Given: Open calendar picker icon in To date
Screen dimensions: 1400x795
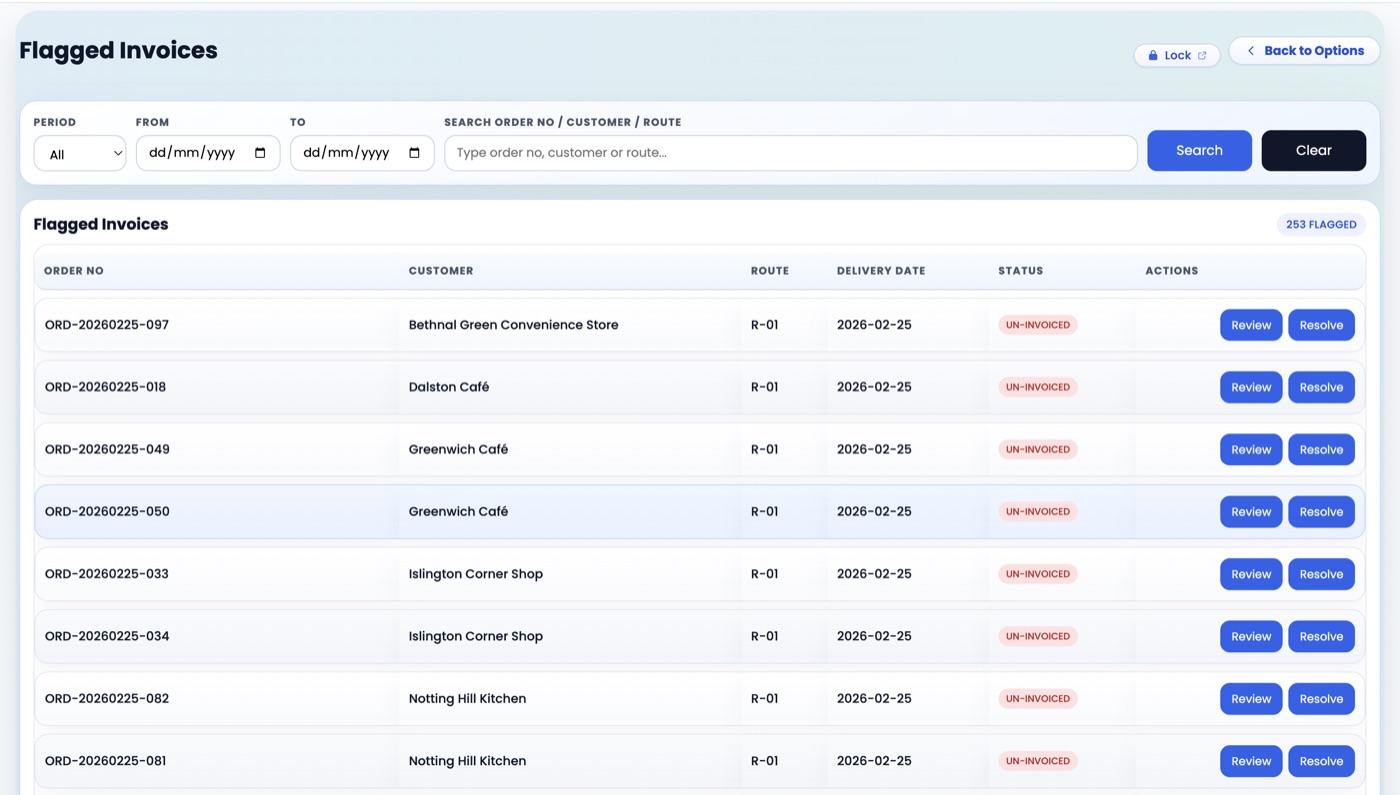Looking at the screenshot, I should 414,153.
